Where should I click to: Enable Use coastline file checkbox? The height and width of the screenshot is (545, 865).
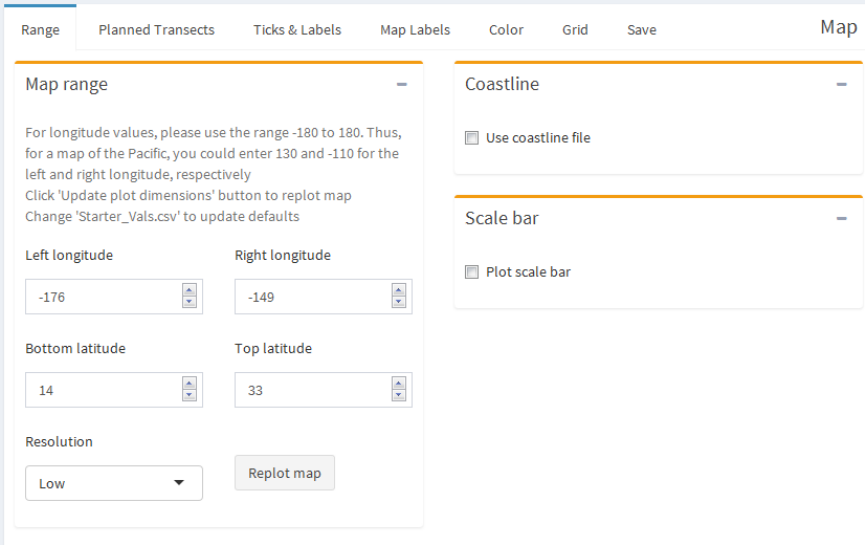pos(472,138)
